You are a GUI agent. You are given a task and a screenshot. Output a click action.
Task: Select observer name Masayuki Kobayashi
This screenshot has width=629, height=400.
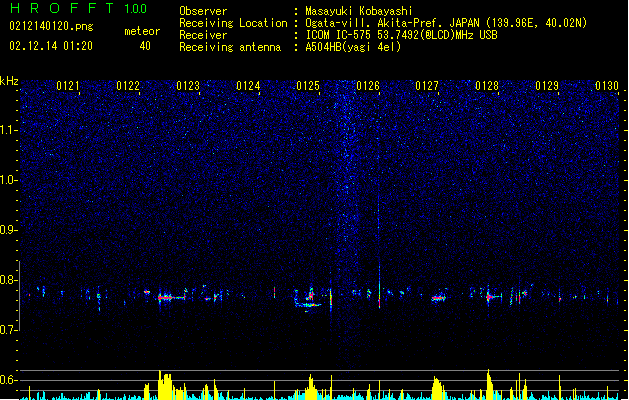(359, 11)
